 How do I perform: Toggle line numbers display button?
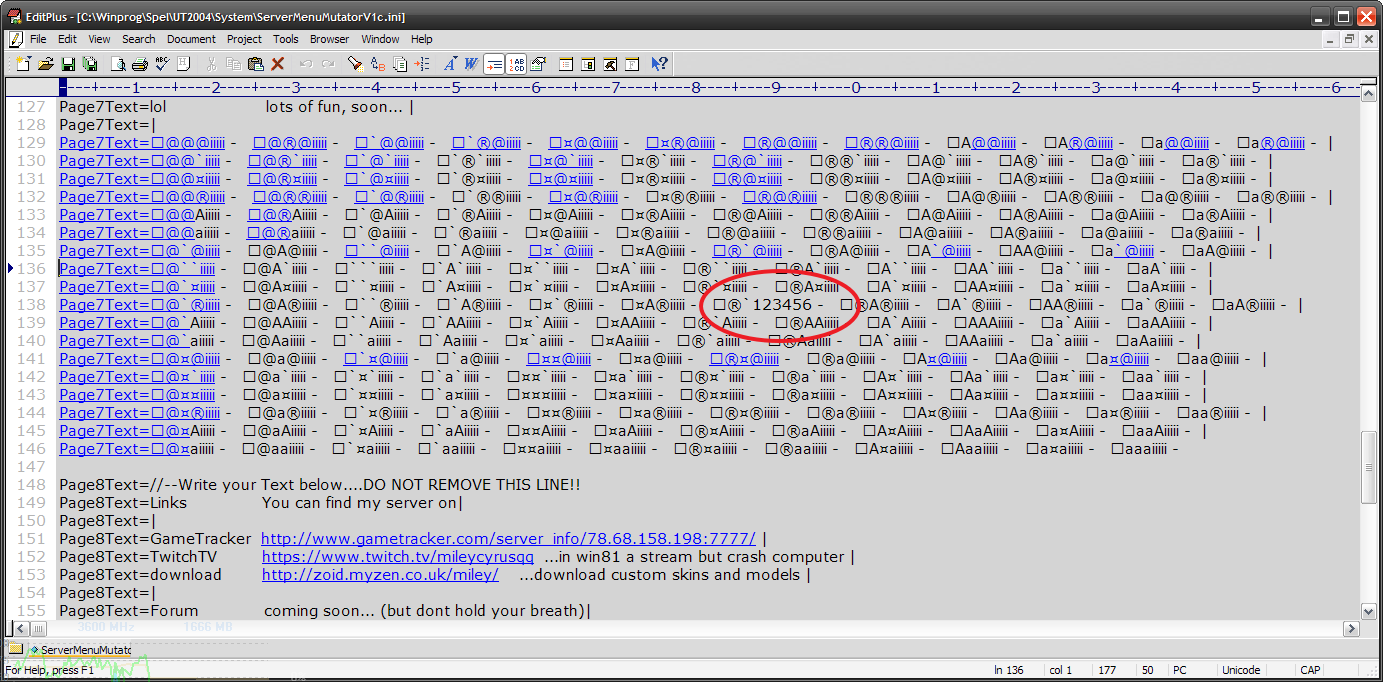click(x=516, y=64)
